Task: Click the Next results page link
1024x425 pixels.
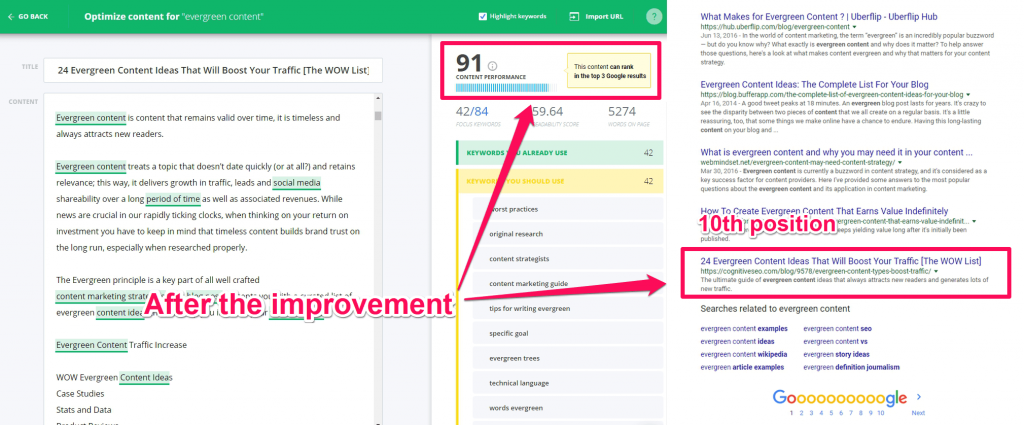Action: click(x=918, y=413)
